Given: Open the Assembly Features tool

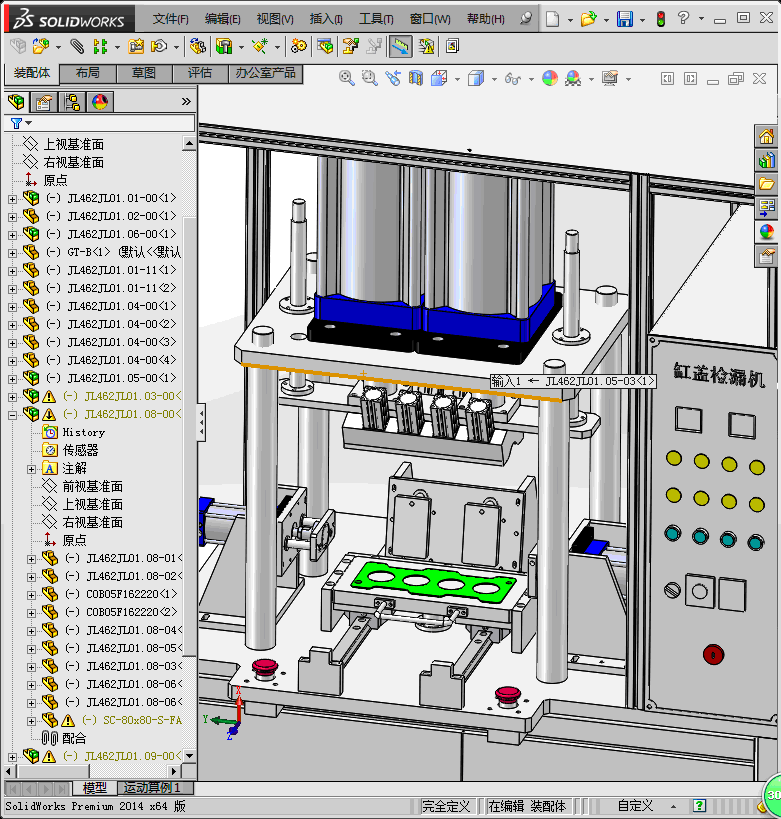Looking at the screenshot, I should tap(224, 46).
